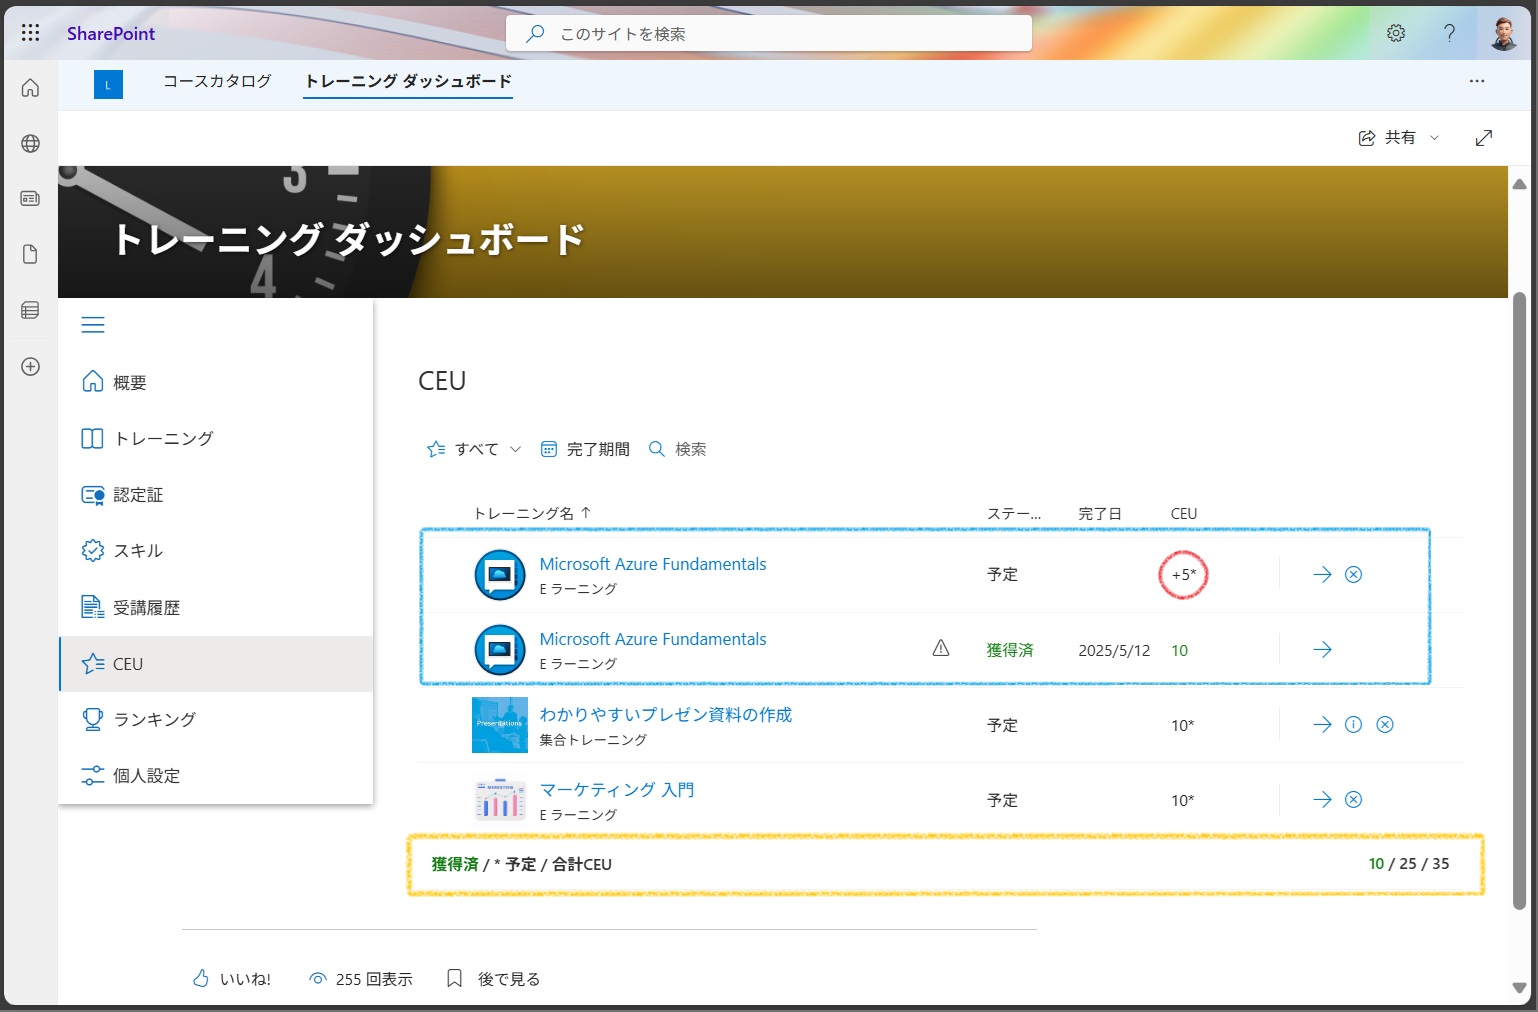
Task: Click the ステー... column header
Action: 1014,513
